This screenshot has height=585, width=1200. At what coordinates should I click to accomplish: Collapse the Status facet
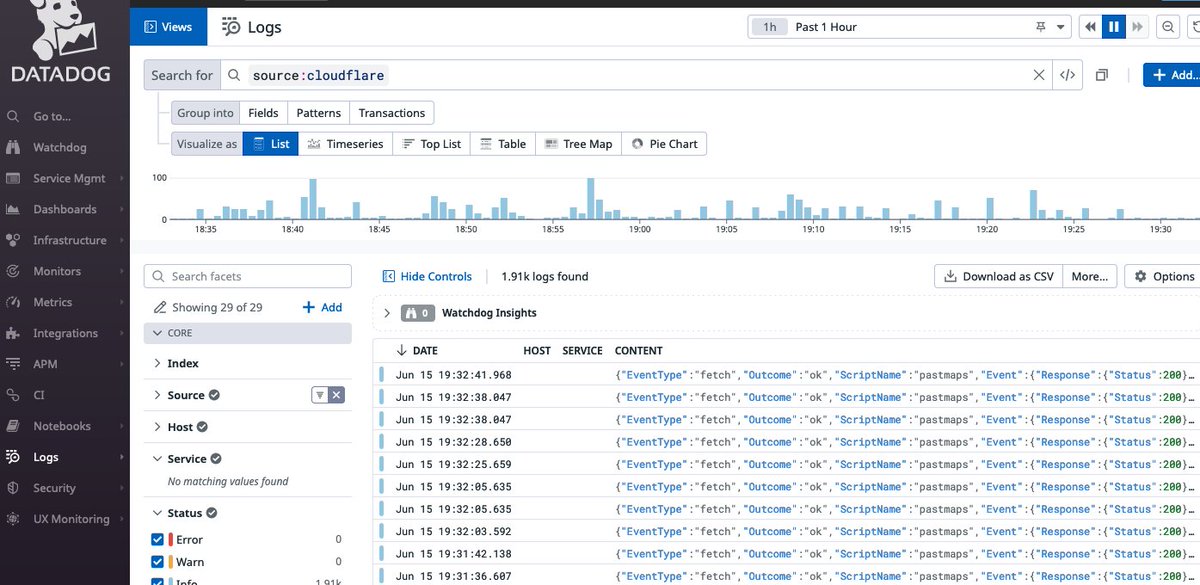(x=157, y=513)
